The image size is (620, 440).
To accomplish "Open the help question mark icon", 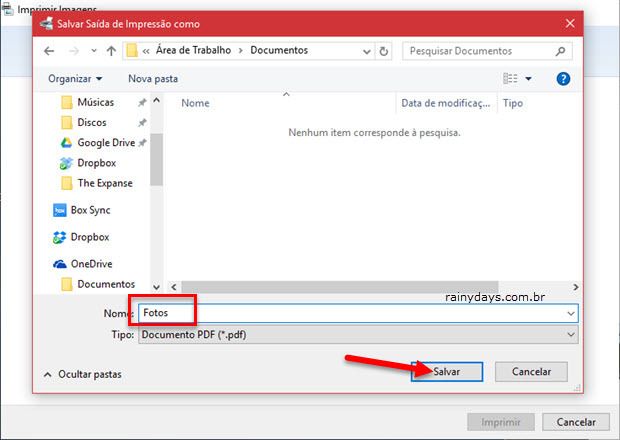I will point(565,78).
